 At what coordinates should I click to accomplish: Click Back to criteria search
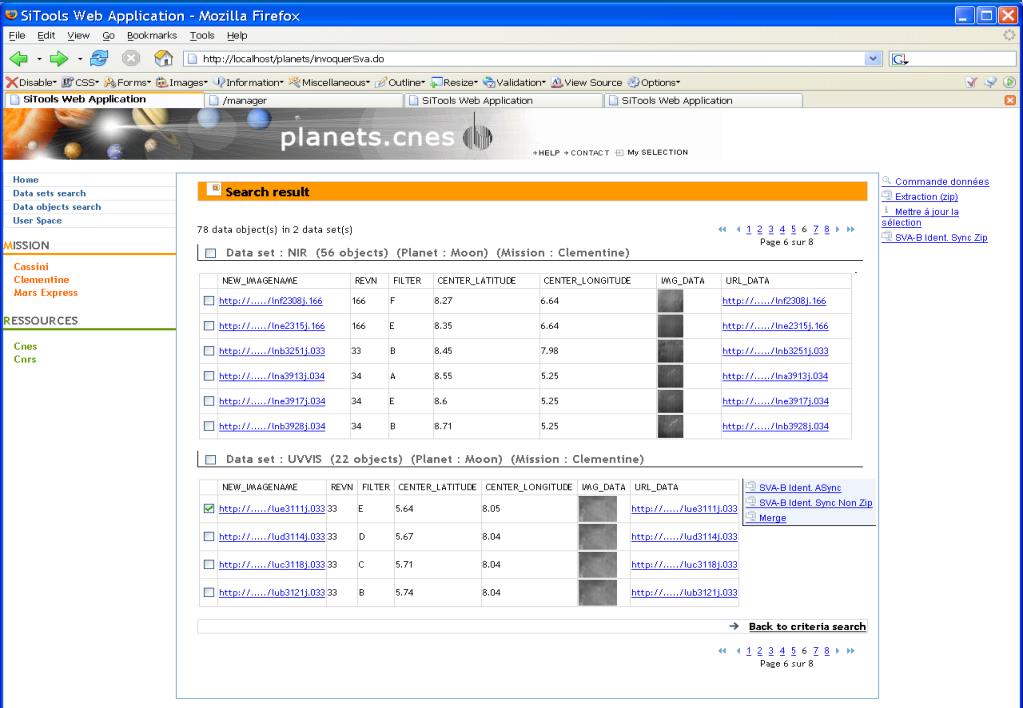click(807, 626)
